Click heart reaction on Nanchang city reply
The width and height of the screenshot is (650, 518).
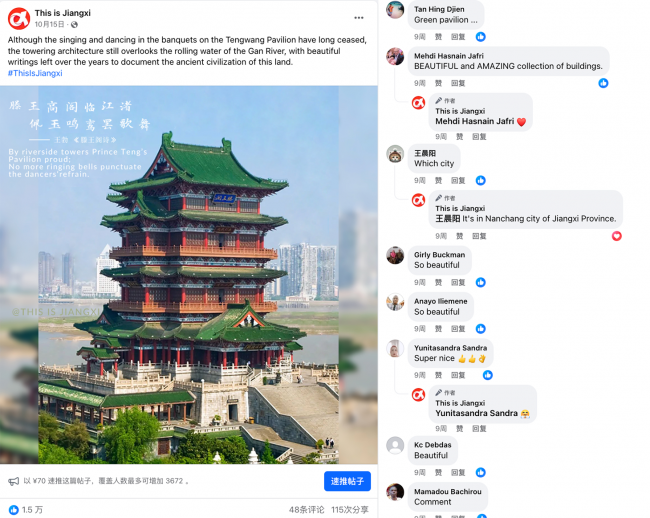pyautogui.click(x=616, y=236)
